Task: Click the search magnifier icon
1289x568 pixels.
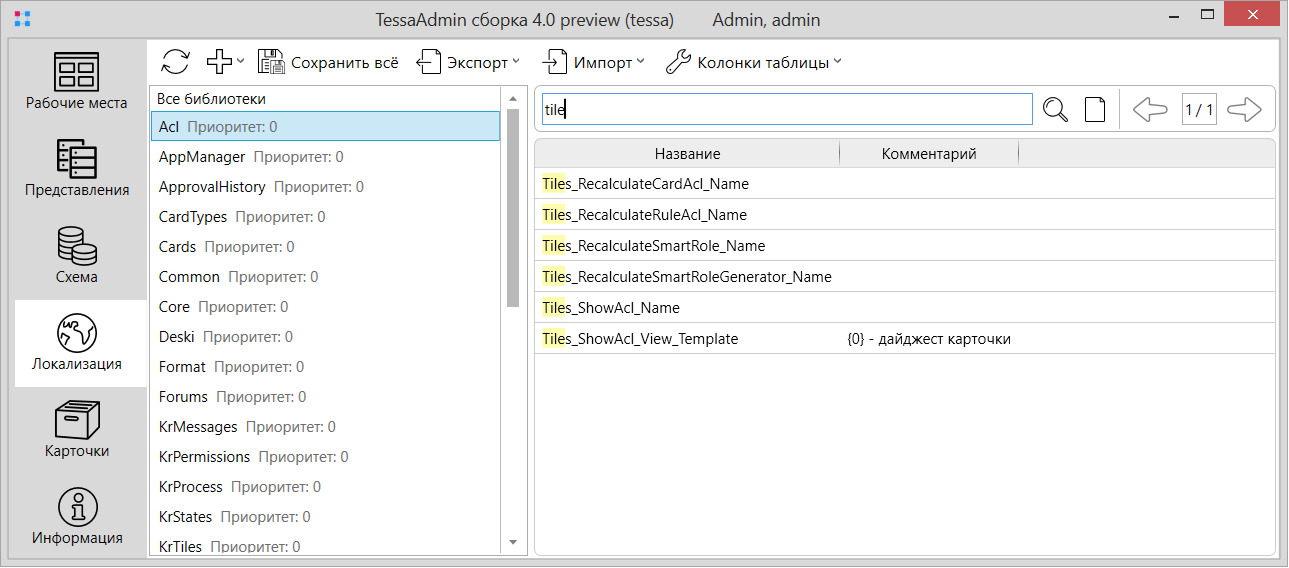Action: click(x=1056, y=109)
